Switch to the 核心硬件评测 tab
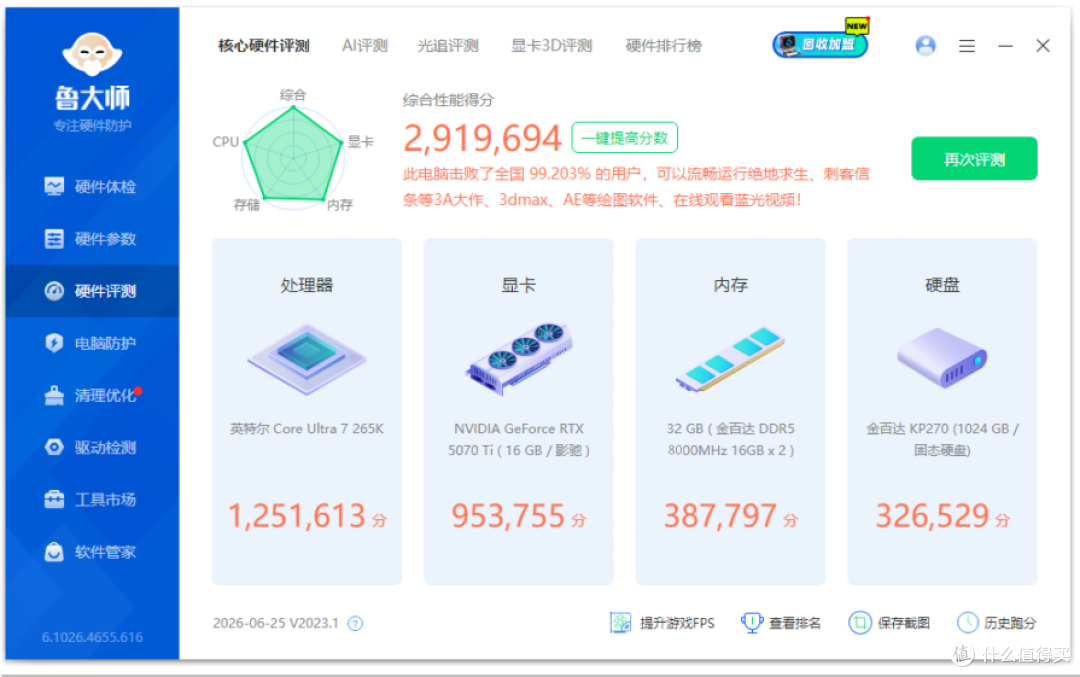This screenshot has width=1080, height=677. pyautogui.click(x=264, y=46)
